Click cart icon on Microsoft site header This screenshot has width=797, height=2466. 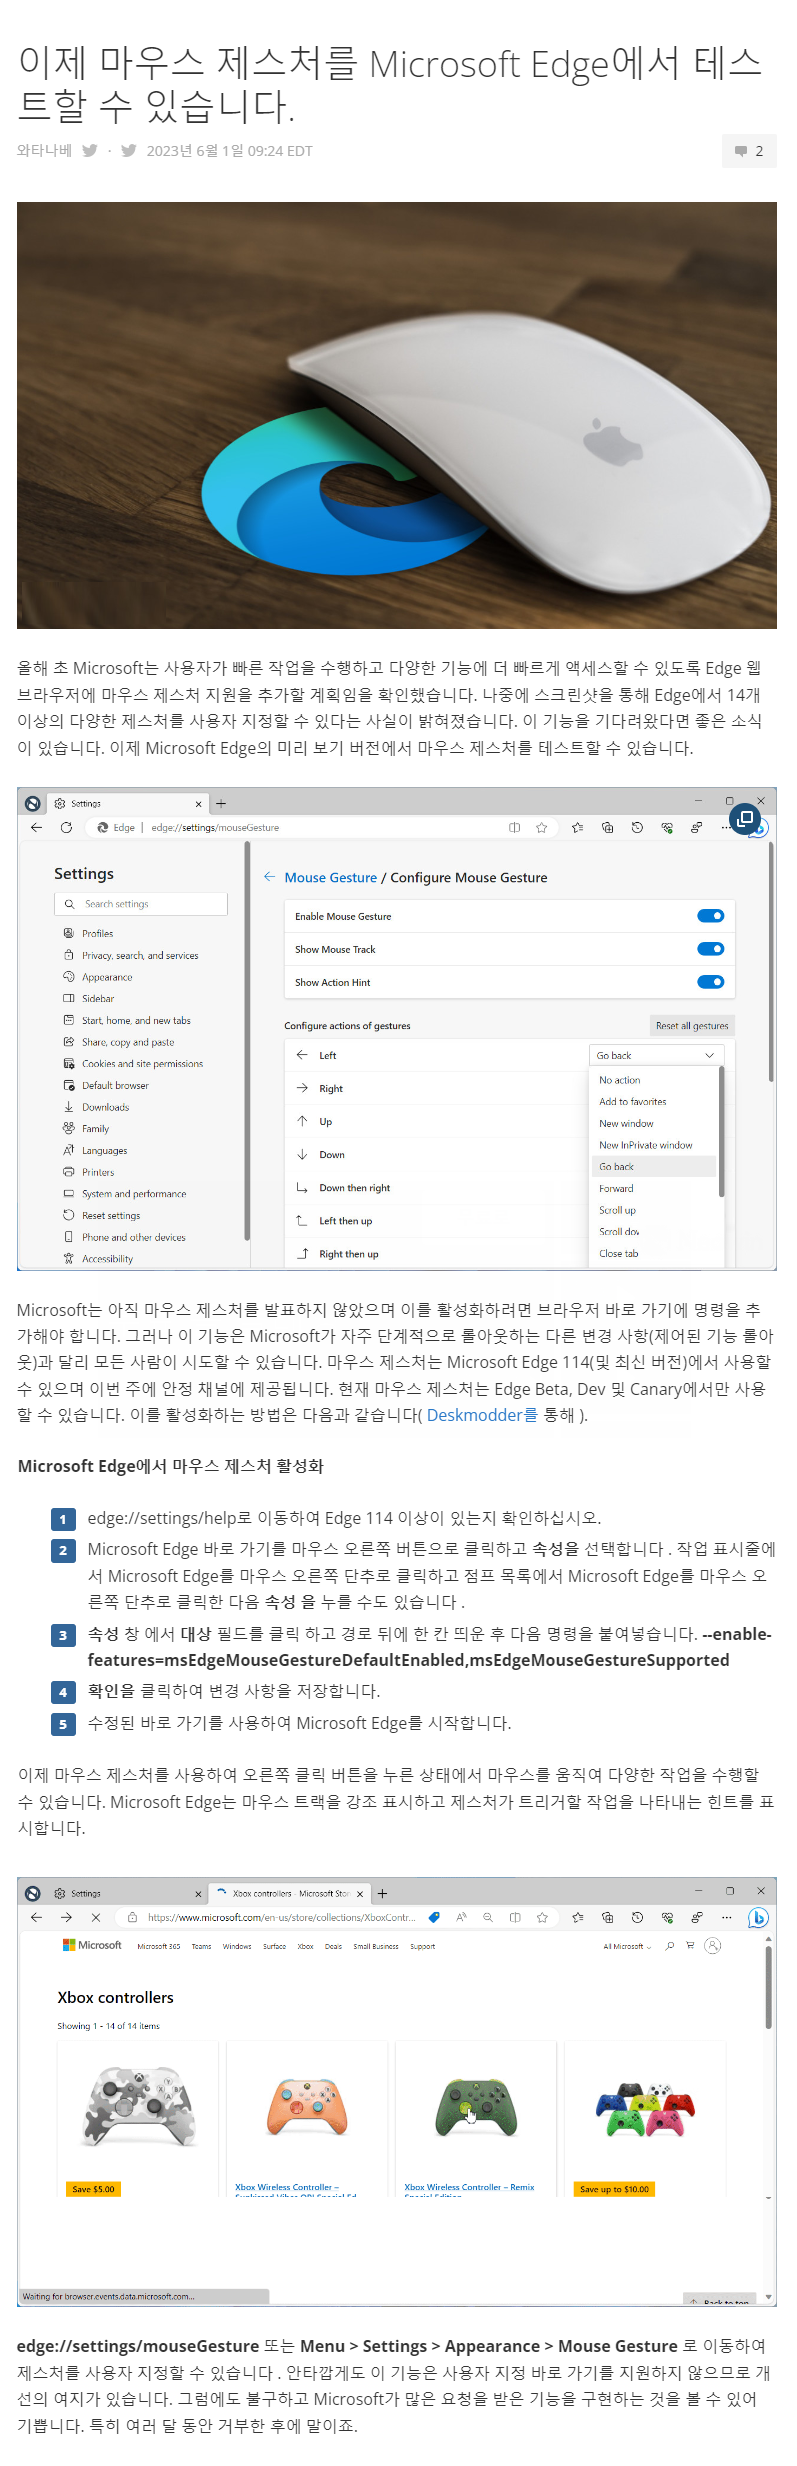(690, 1946)
